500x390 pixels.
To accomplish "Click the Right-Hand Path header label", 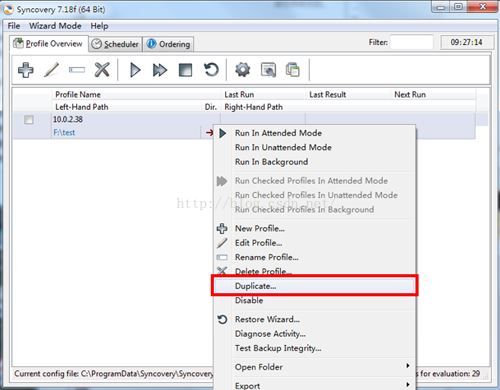I will tap(253, 107).
